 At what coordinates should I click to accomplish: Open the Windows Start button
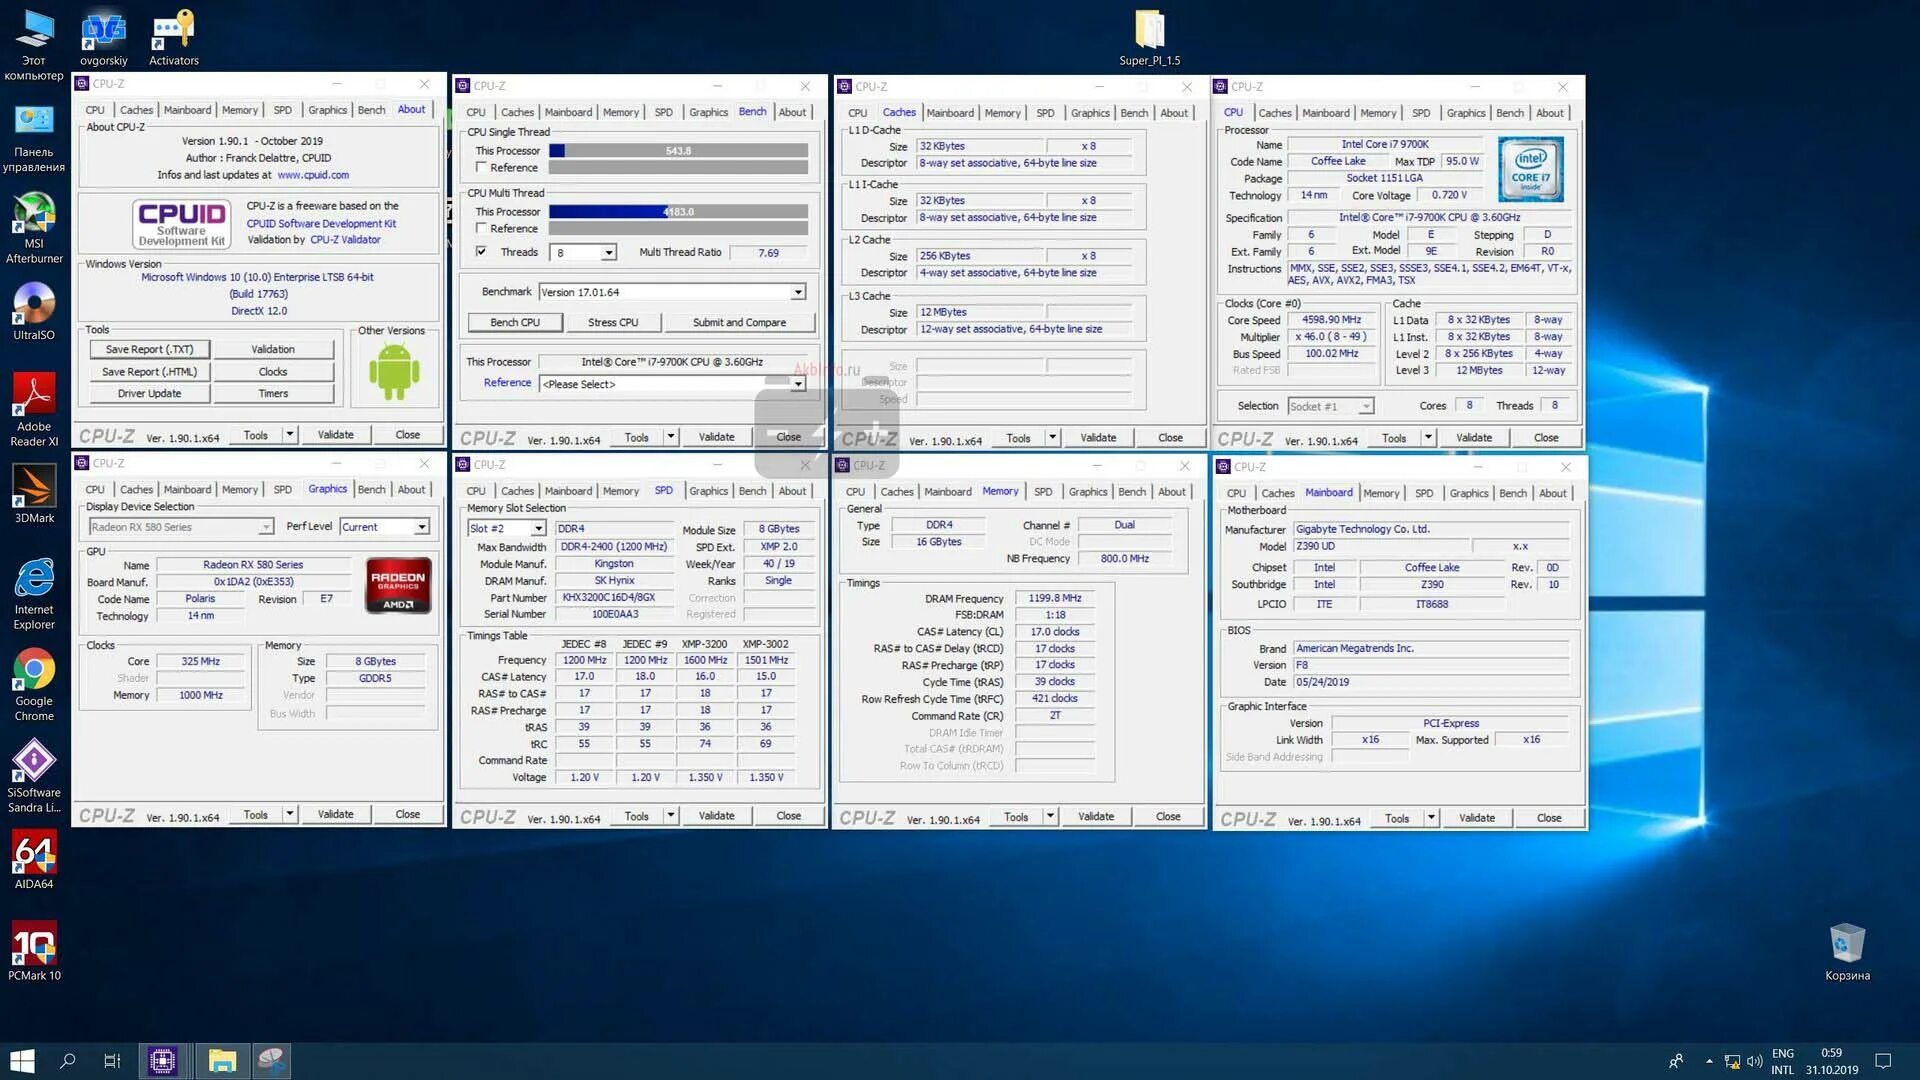pyautogui.click(x=22, y=1061)
